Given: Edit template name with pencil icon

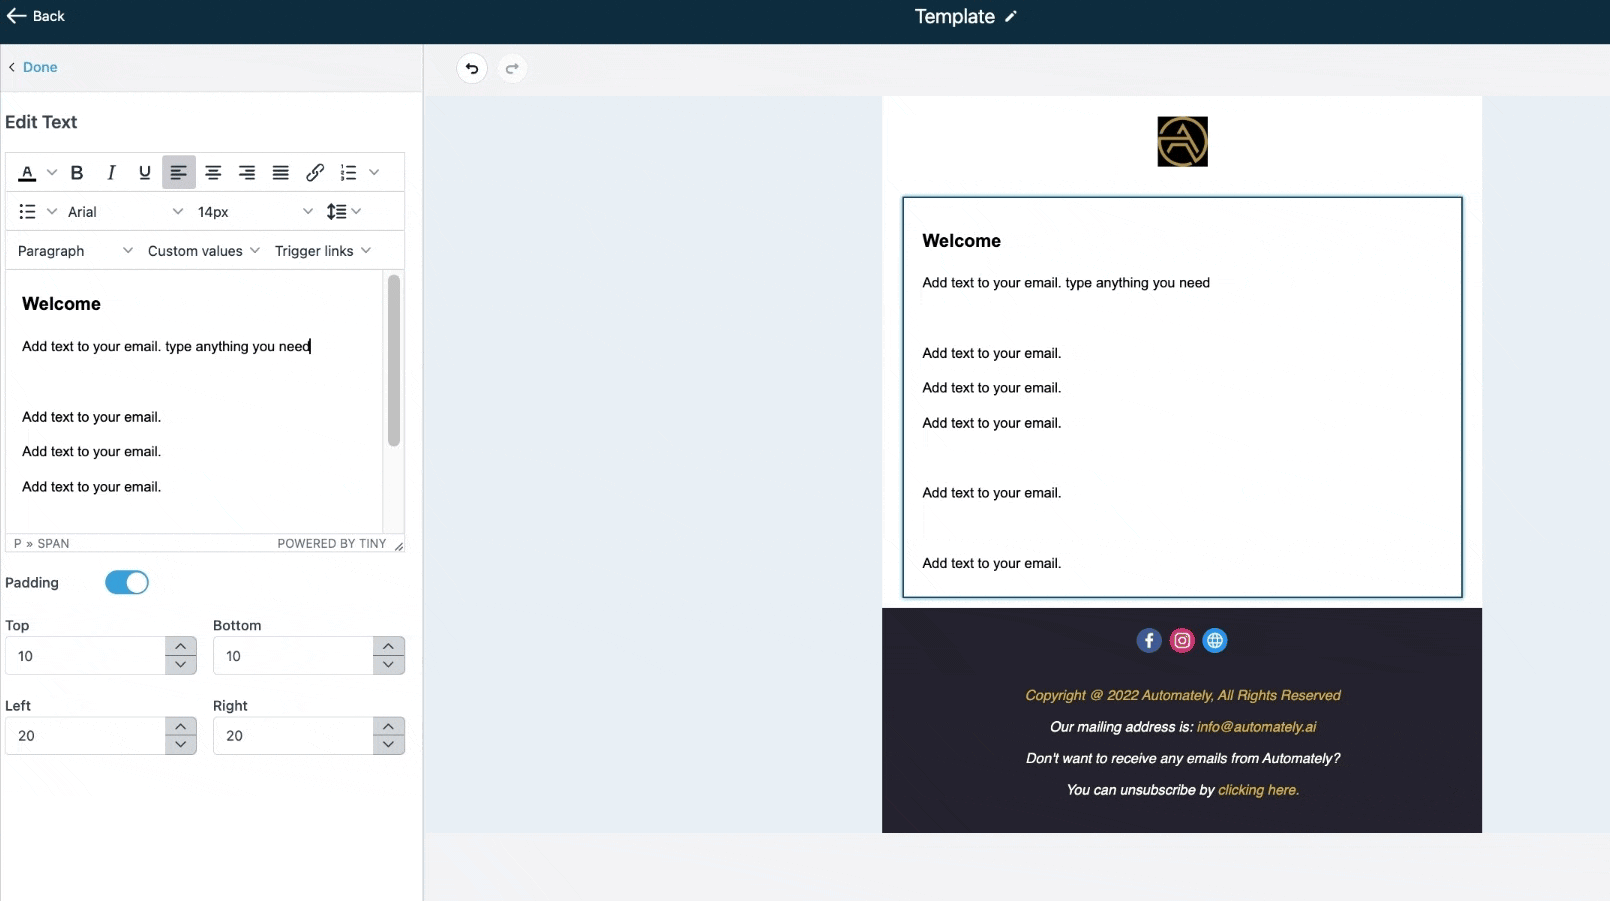Looking at the screenshot, I should [1011, 17].
